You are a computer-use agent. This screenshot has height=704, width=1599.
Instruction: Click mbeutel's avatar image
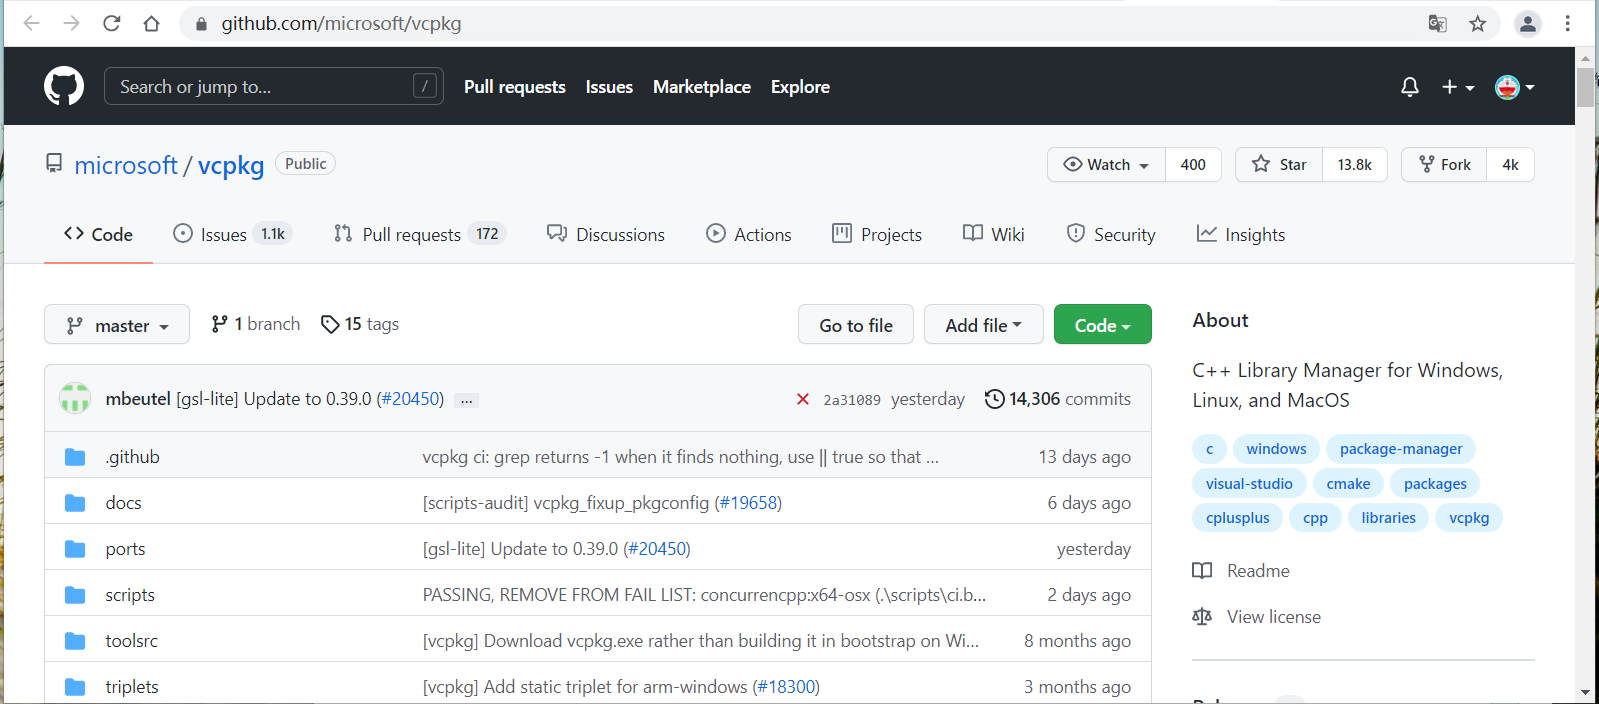[75, 398]
